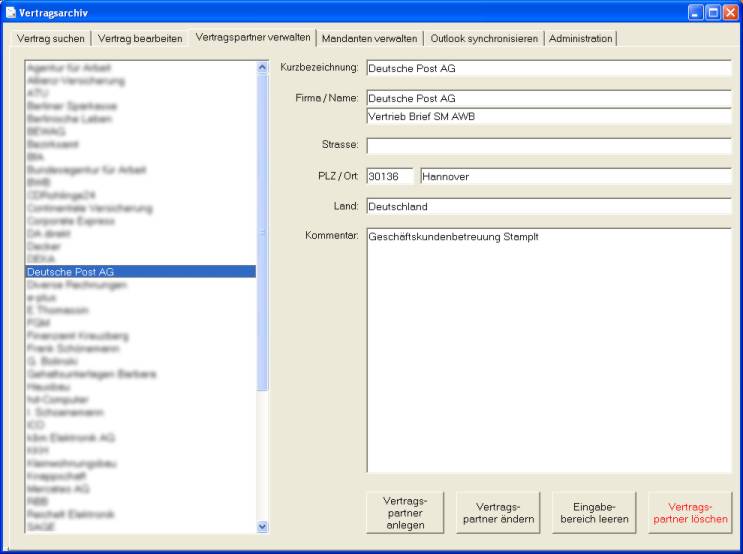This screenshot has height=554, width=743.
Task: Go to Mandanten verwalten tab
Action: coord(370,38)
